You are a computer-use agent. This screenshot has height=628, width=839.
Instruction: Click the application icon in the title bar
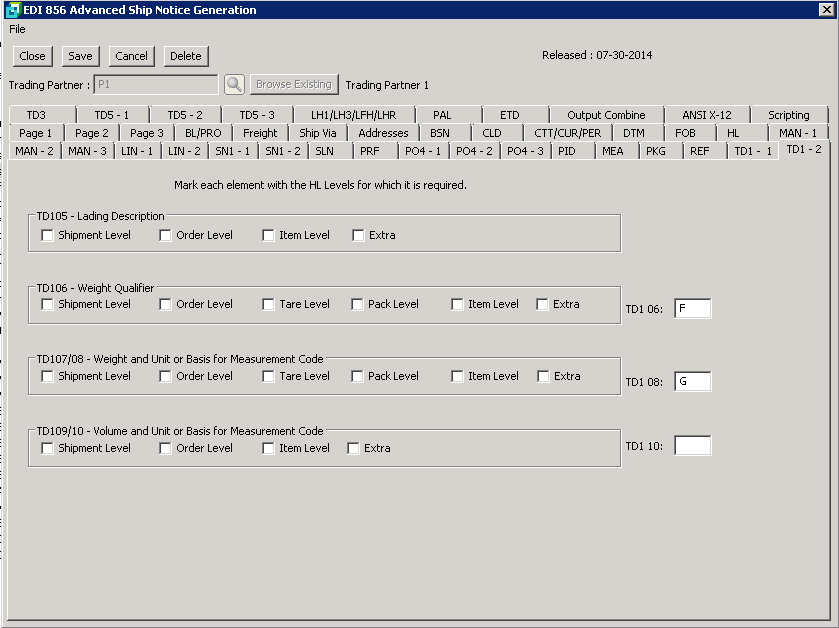pyautogui.click(x=11, y=10)
